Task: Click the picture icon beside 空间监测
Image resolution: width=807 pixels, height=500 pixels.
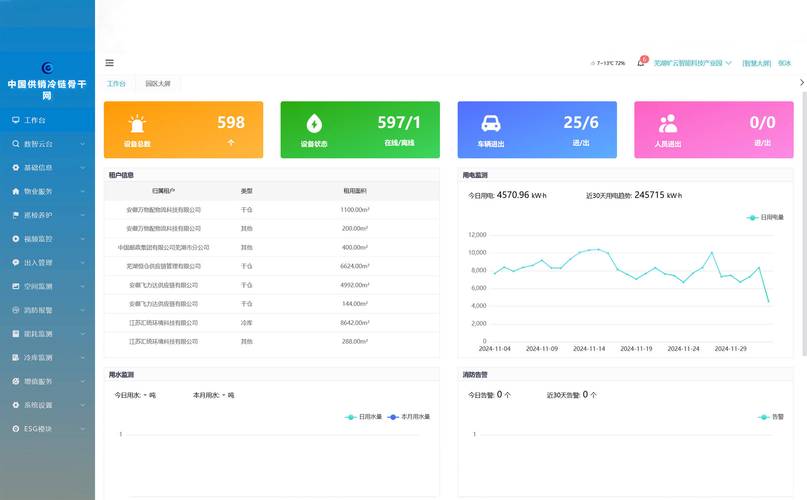Action: (x=16, y=286)
